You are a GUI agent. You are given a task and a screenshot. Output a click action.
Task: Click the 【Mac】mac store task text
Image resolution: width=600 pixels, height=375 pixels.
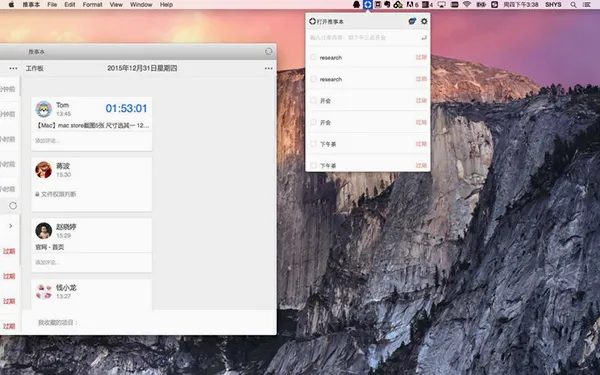[92, 125]
